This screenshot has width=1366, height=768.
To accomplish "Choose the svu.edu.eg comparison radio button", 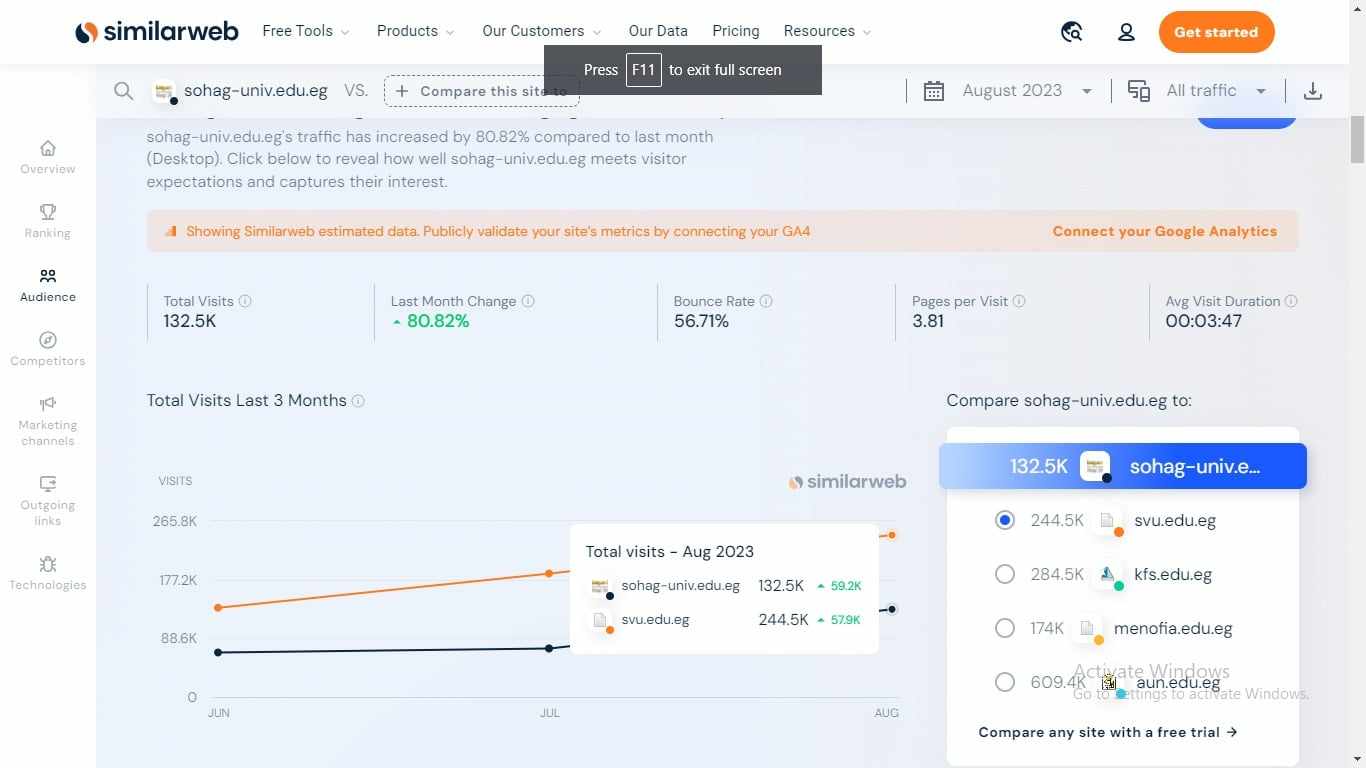I will tap(1005, 520).
